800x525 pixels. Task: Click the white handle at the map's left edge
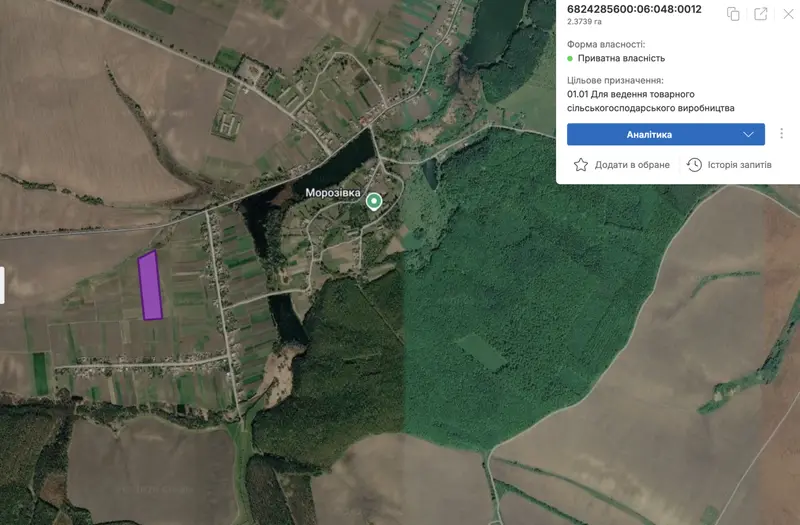tap(2, 285)
